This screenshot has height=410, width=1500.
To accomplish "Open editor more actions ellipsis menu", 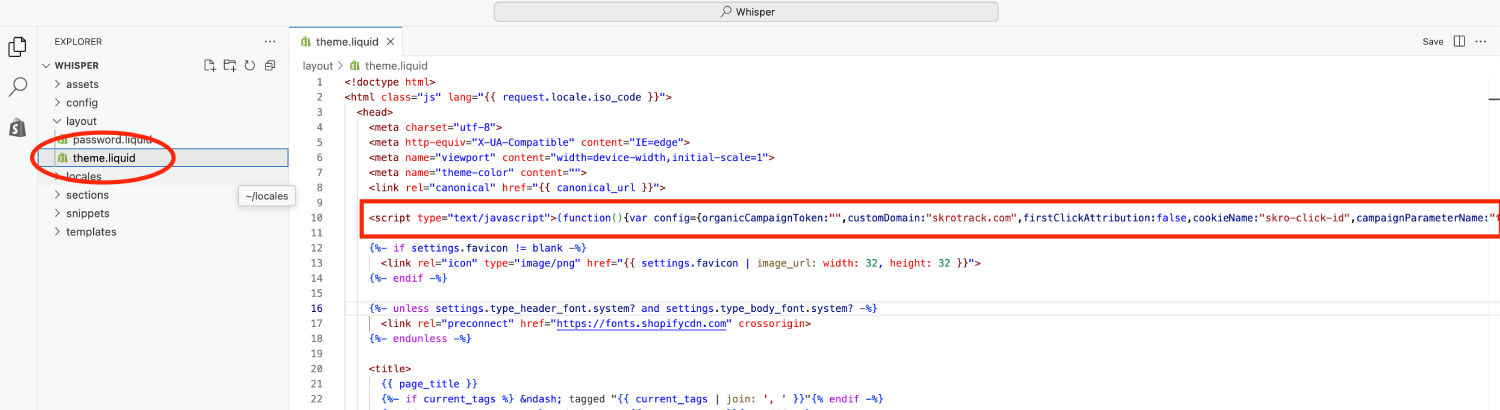I will 1482,42.
